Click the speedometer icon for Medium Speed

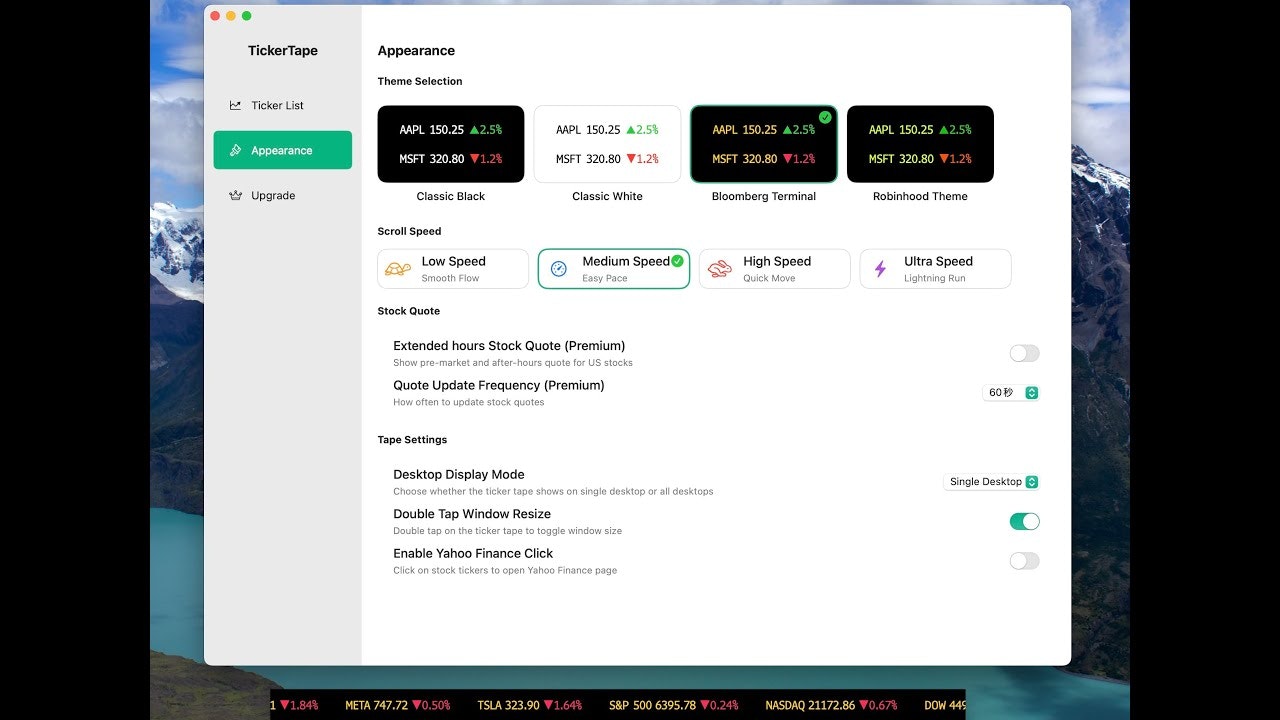(559, 269)
